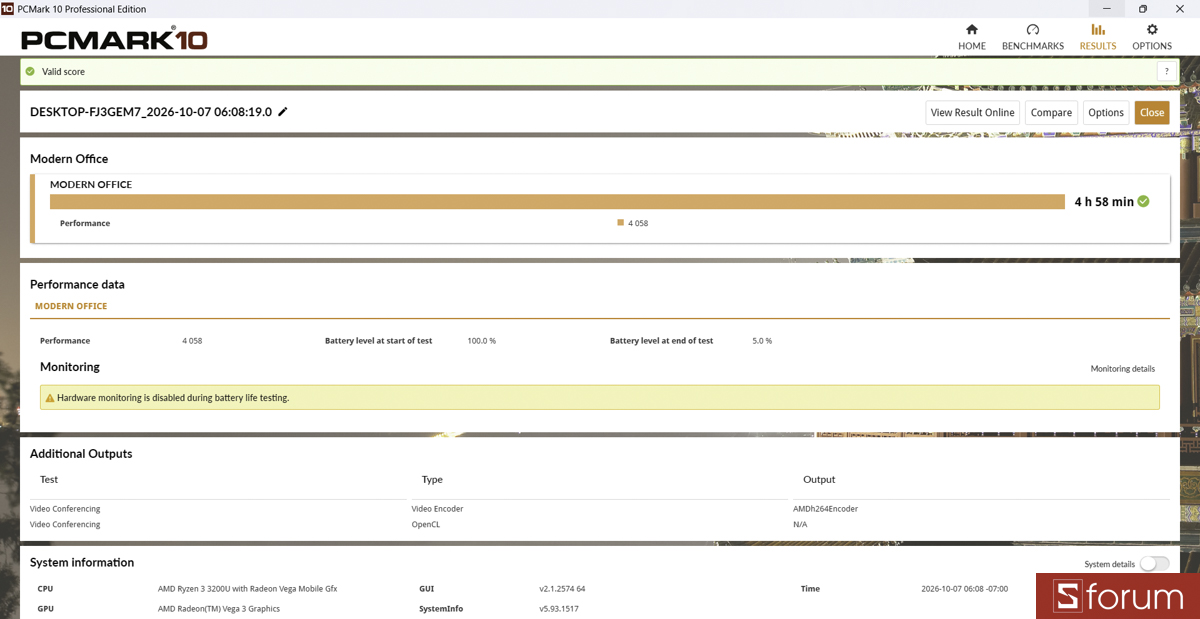Screen dimensions: 1200x619
Task: Close the result with Close button
Action: 1152,113
